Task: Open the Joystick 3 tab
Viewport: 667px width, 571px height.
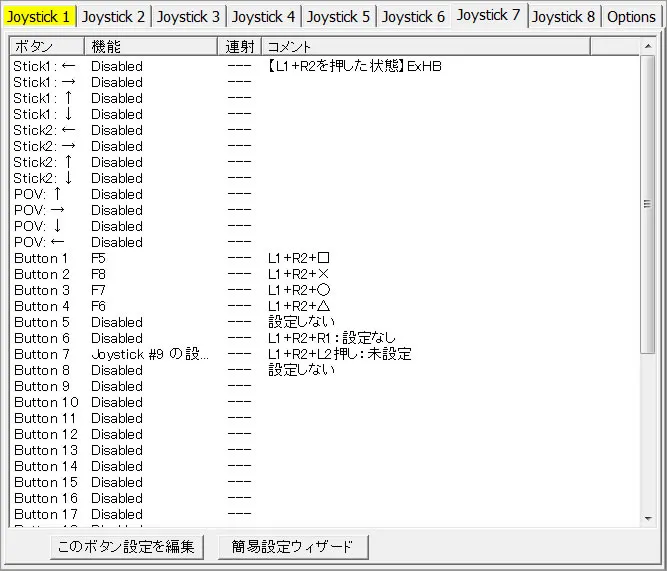Action: click(188, 17)
